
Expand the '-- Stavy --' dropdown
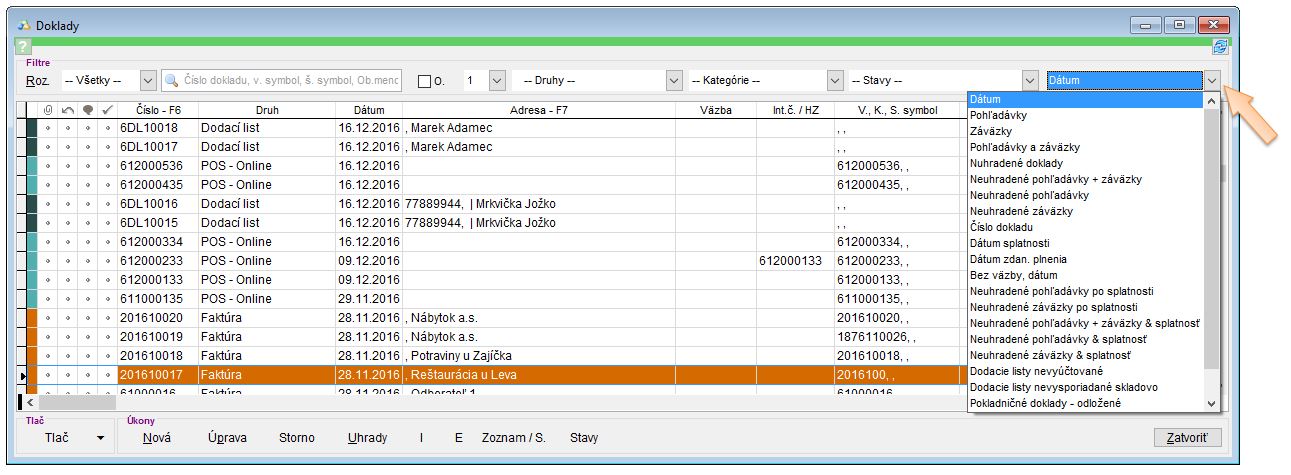click(1030, 80)
